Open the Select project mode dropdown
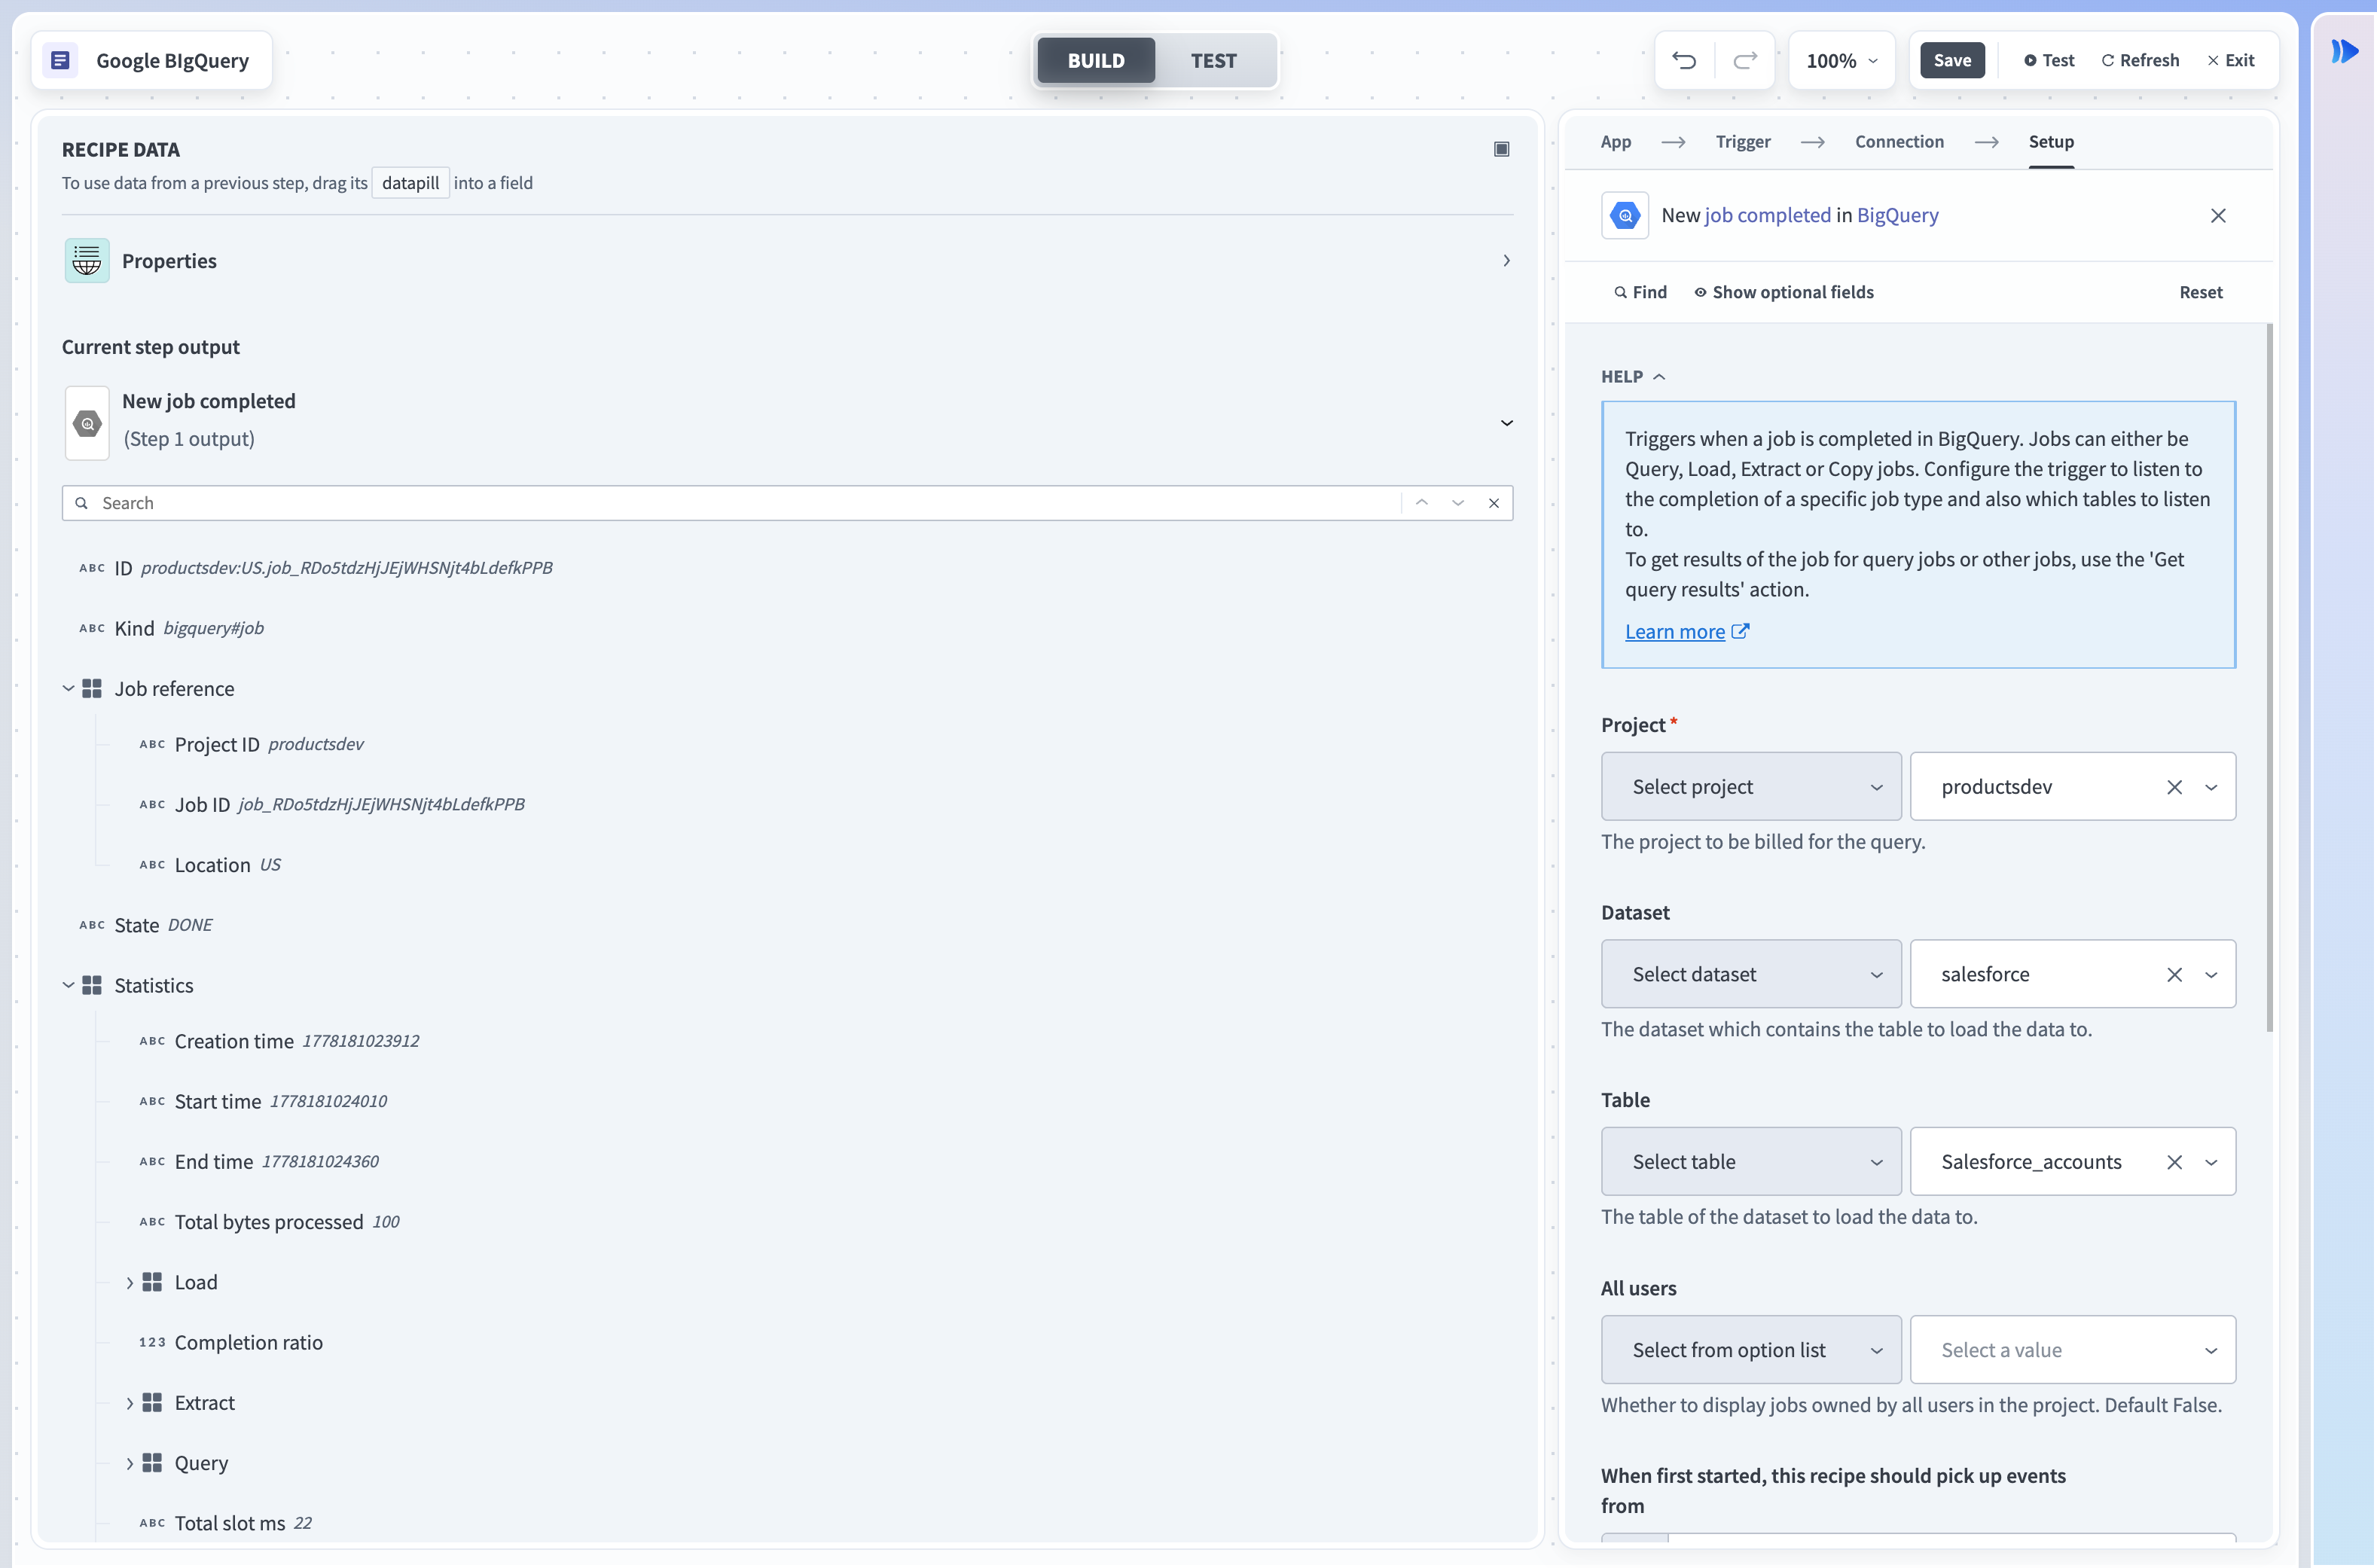The width and height of the screenshot is (2377, 1568). tap(1751, 787)
